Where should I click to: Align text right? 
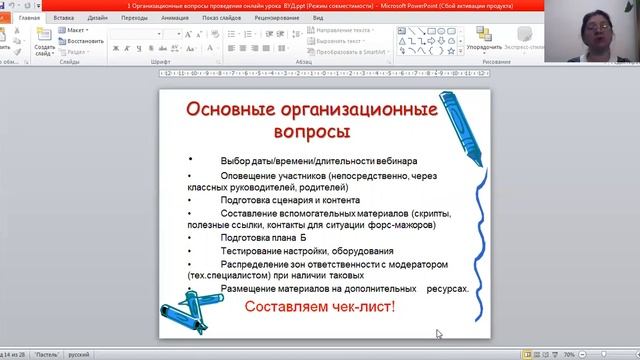(255, 48)
